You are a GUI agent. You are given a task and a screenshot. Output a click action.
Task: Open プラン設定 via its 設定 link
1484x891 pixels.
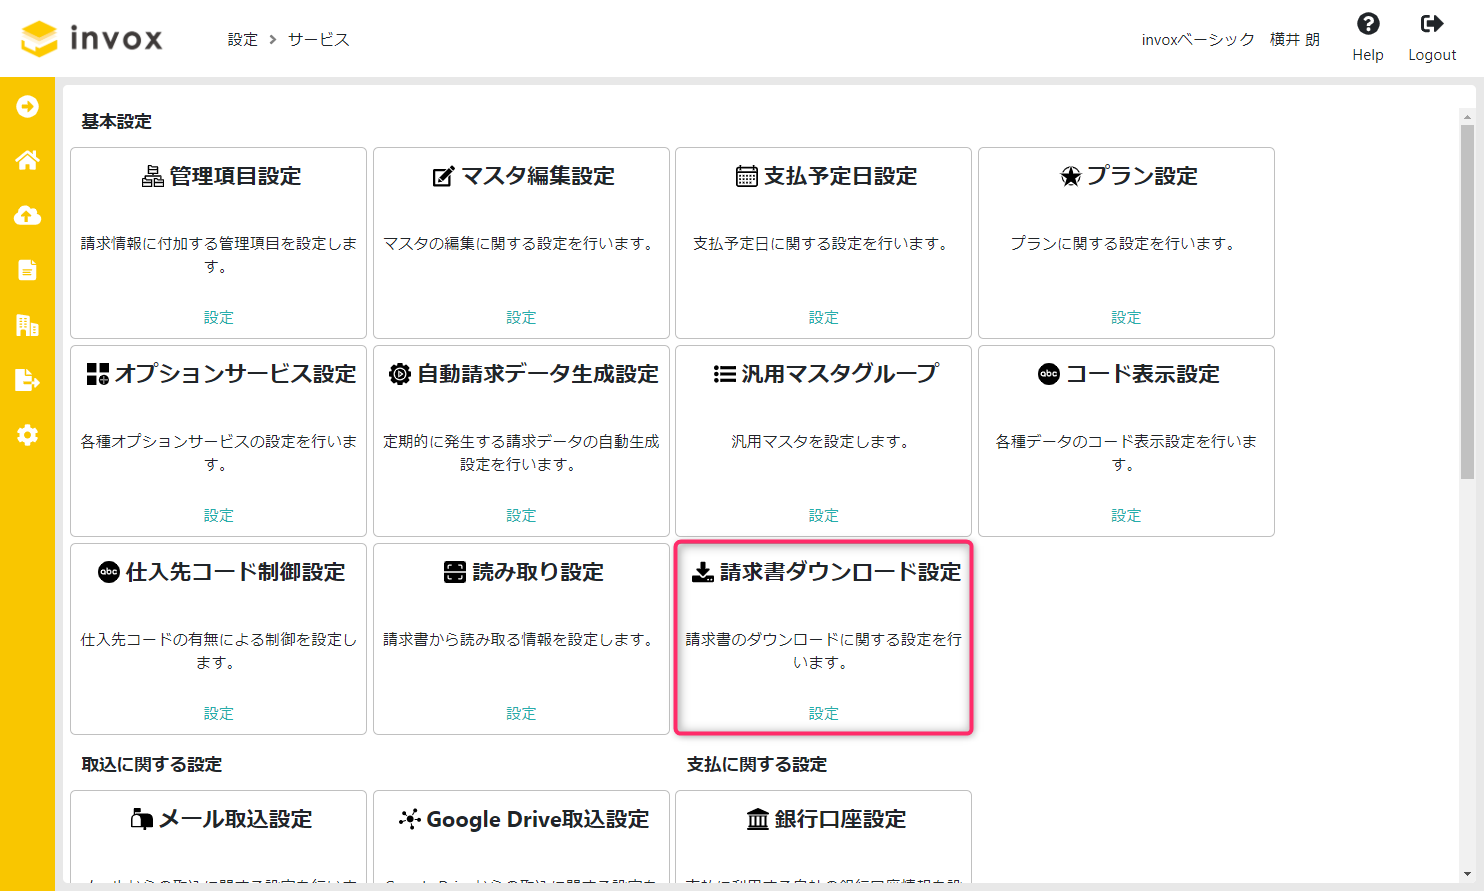(x=1126, y=317)
